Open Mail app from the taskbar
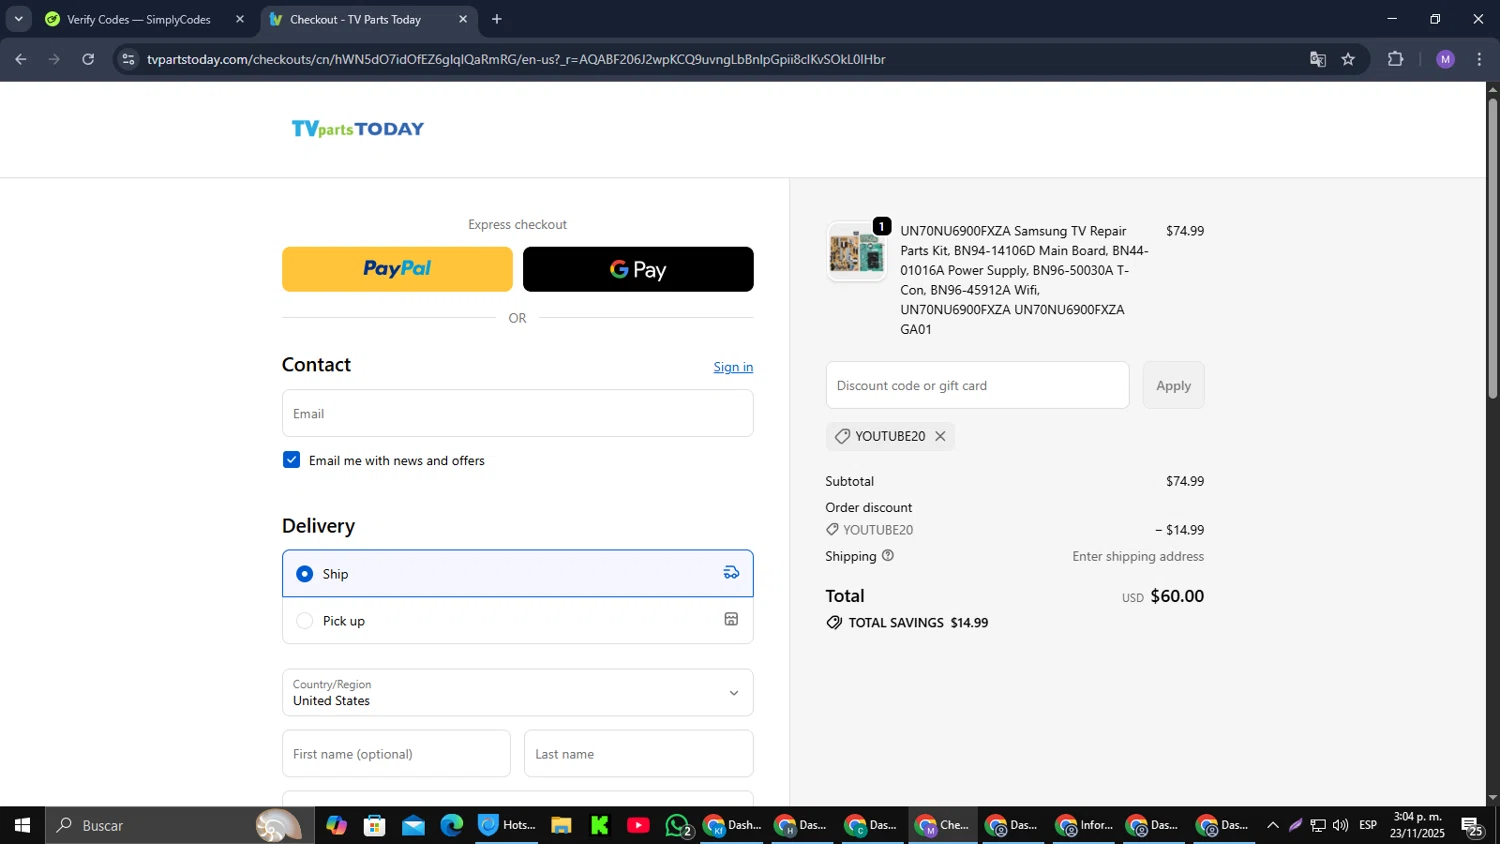1500x844 pixels. 414,825
